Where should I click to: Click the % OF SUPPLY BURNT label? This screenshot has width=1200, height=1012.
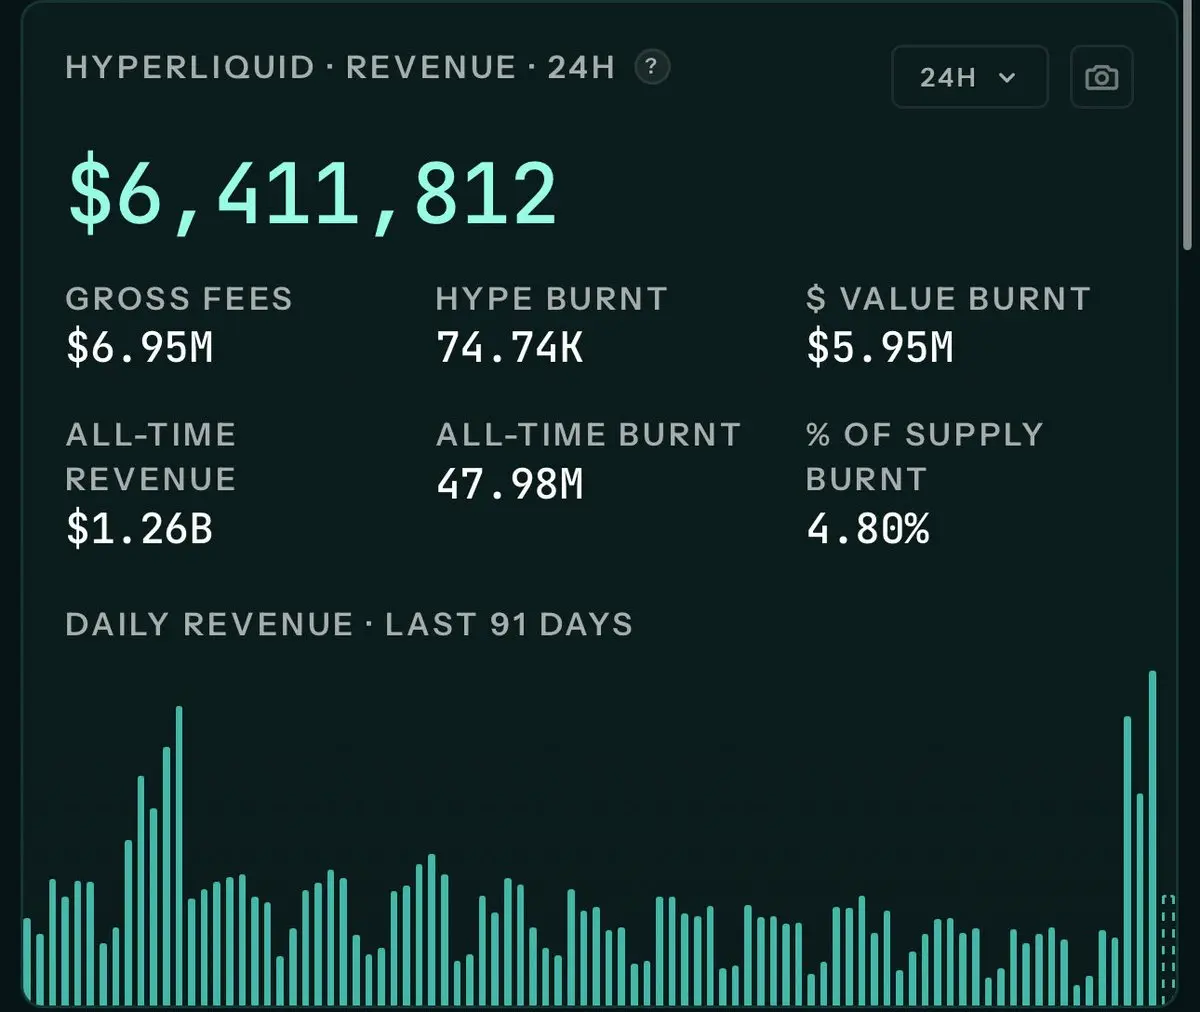[x=925, y=456]
